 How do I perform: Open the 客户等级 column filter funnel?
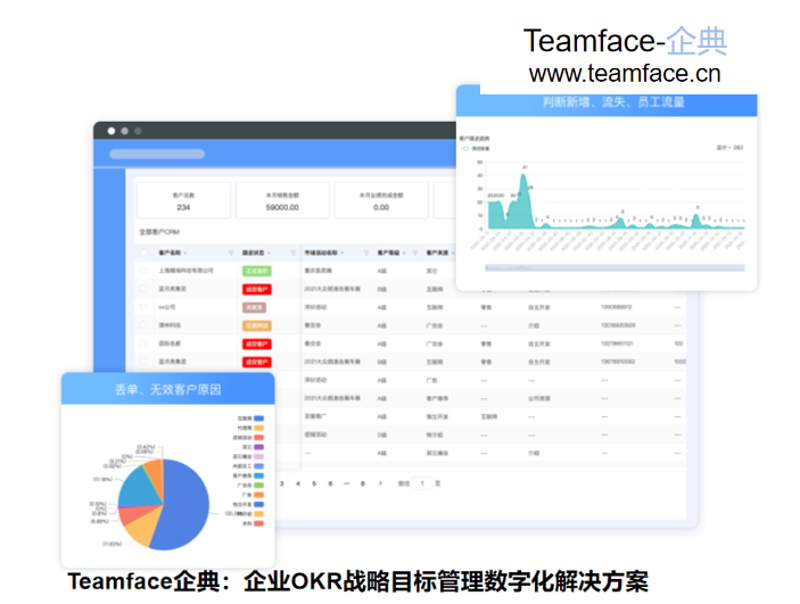coord(415,253)
